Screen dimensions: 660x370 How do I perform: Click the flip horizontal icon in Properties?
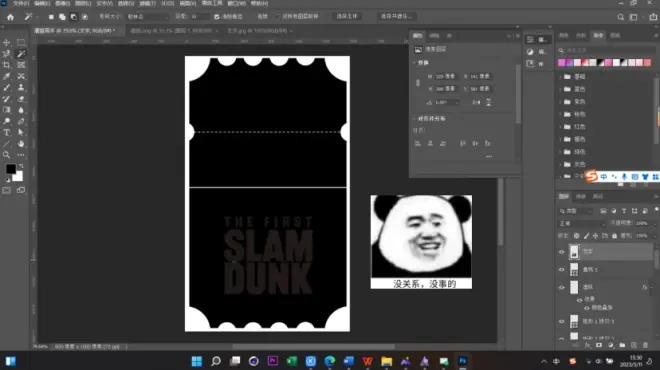pos(476,102)
